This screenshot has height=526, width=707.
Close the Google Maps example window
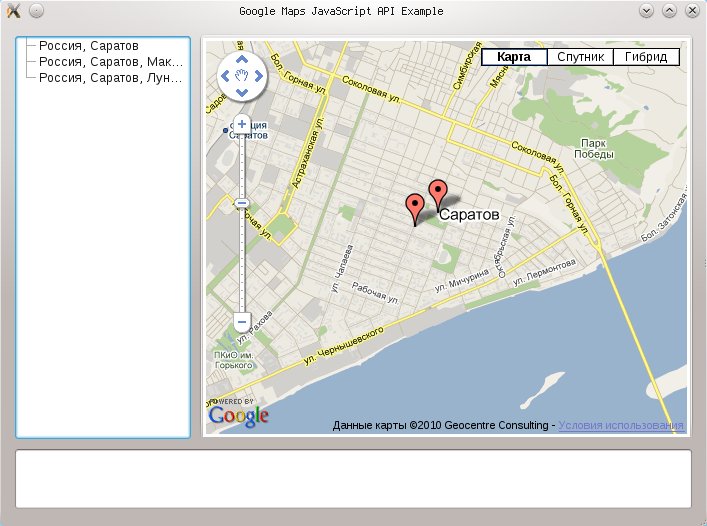[x=692, y=10]
